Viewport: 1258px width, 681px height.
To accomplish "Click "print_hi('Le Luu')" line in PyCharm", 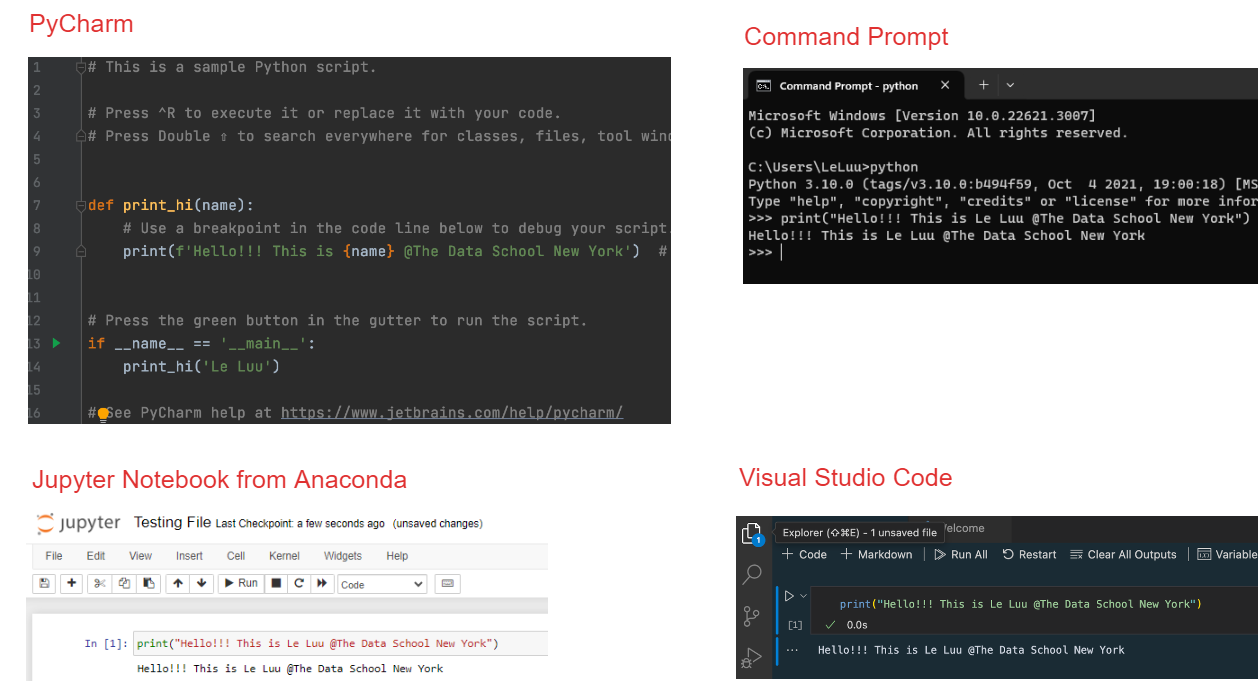I will coord(201,366).
